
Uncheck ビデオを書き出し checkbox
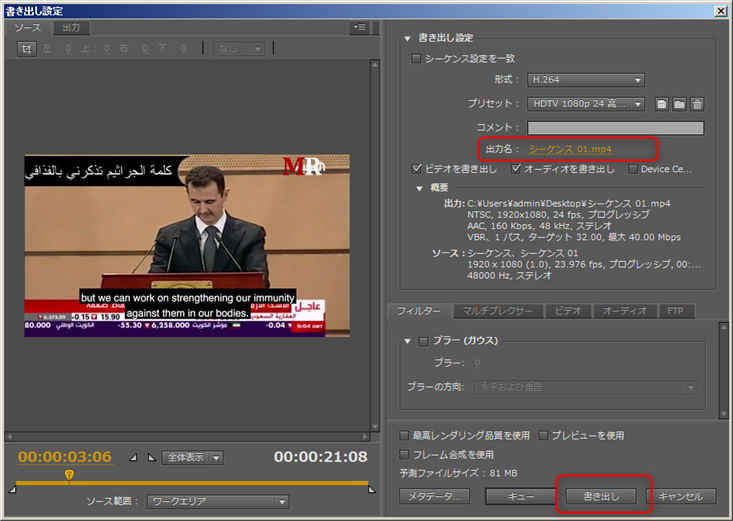(417, 169)
